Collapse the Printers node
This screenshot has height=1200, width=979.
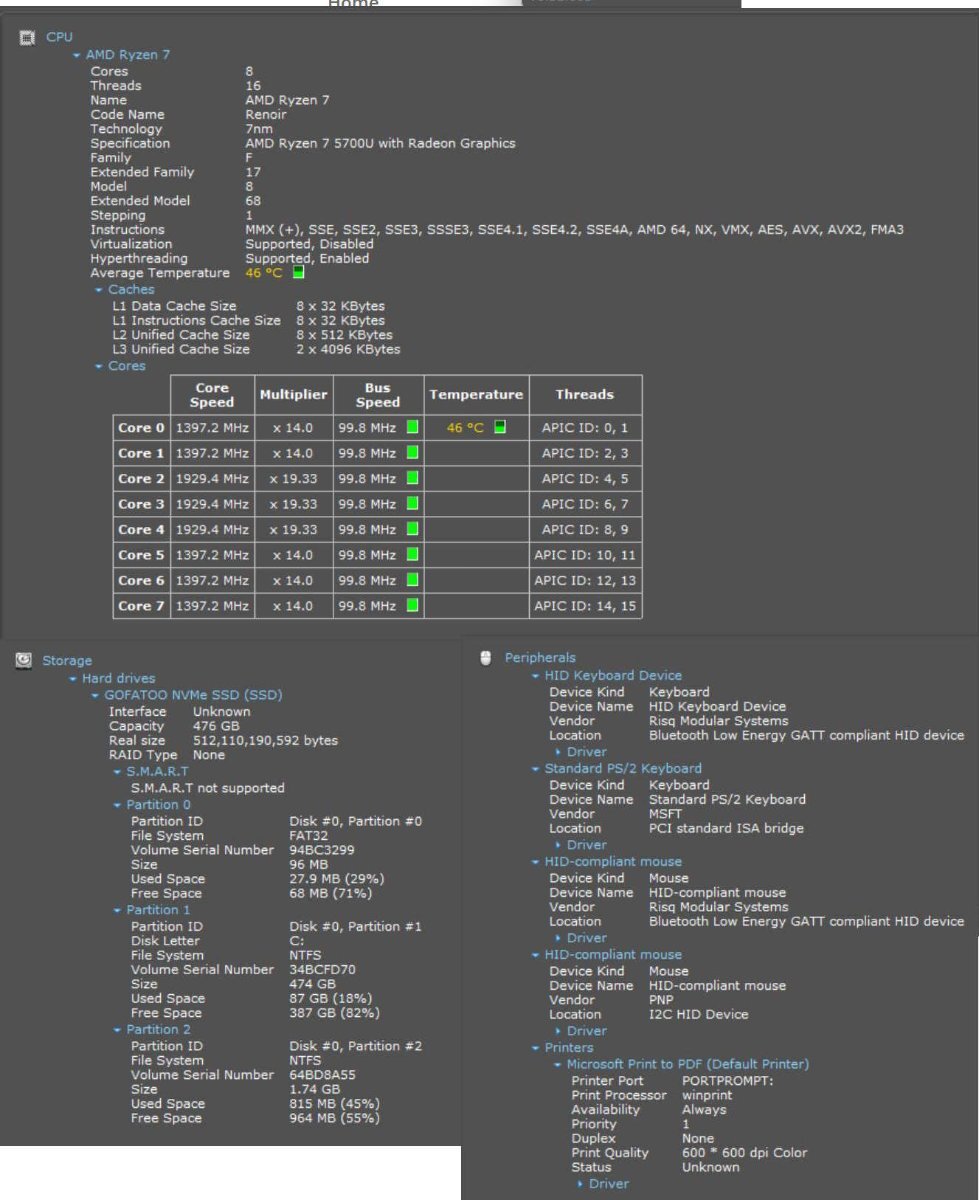(x=535, y=1048)
